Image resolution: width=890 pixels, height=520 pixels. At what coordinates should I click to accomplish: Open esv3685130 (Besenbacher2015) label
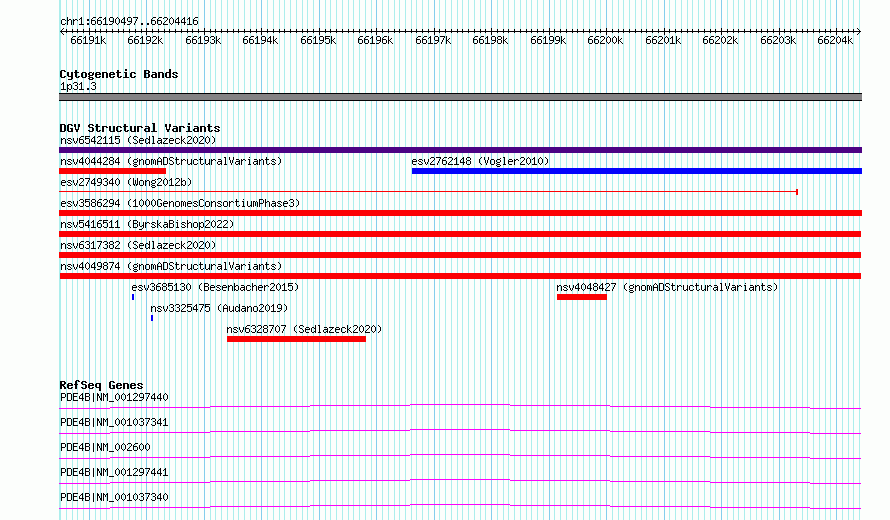[215, 287]
